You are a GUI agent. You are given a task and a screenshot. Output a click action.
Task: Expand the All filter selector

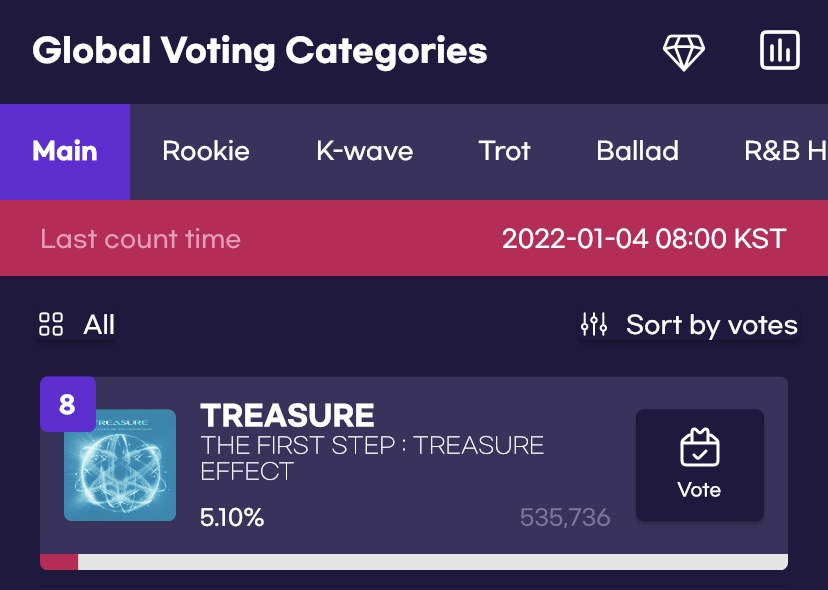click(x=98, y=325)
